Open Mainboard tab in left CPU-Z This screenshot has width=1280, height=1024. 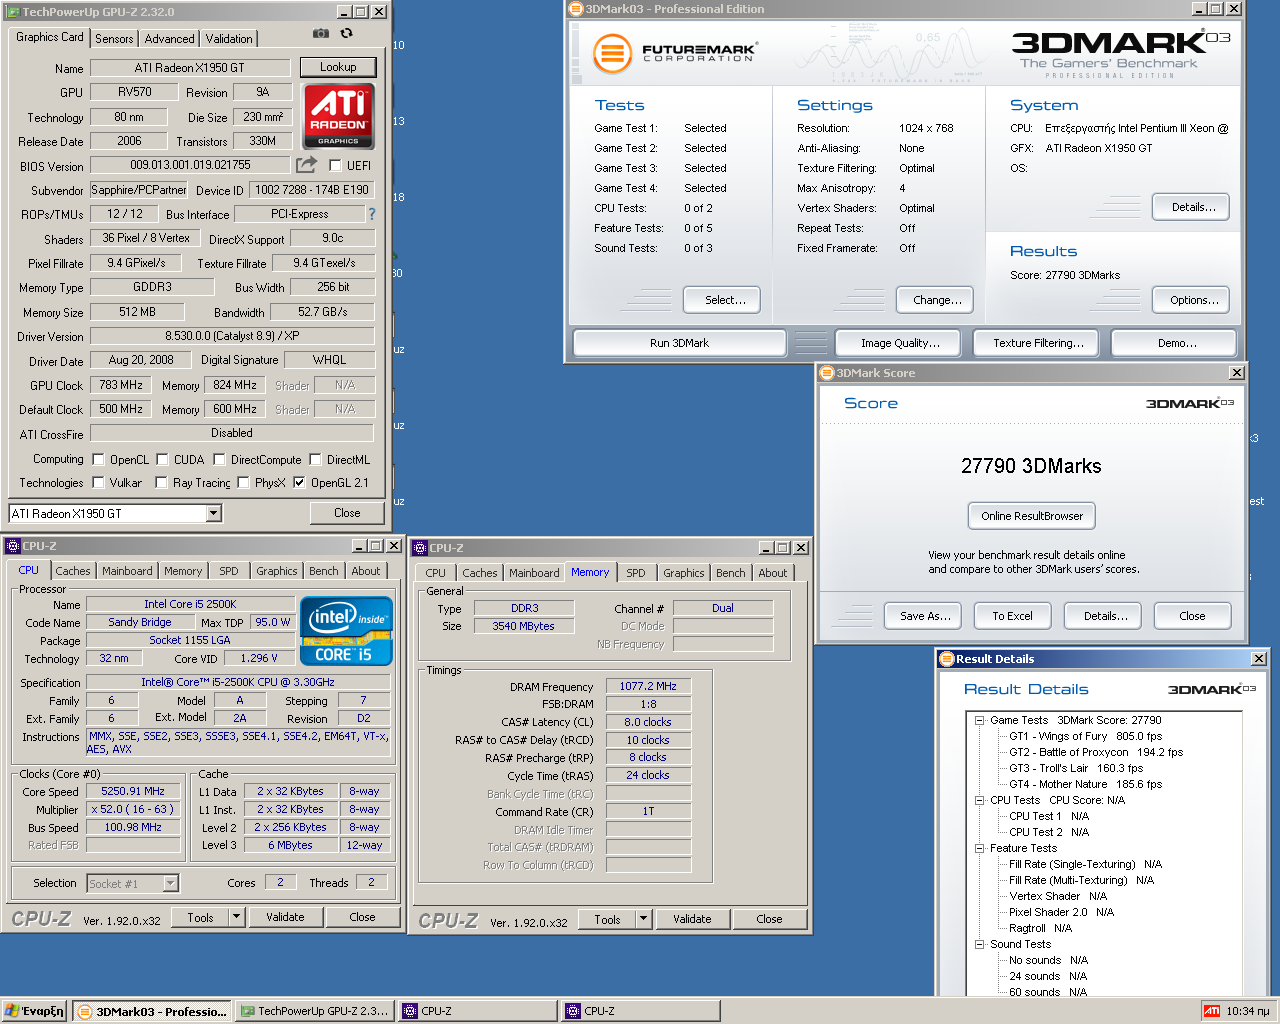click(127, 571)
